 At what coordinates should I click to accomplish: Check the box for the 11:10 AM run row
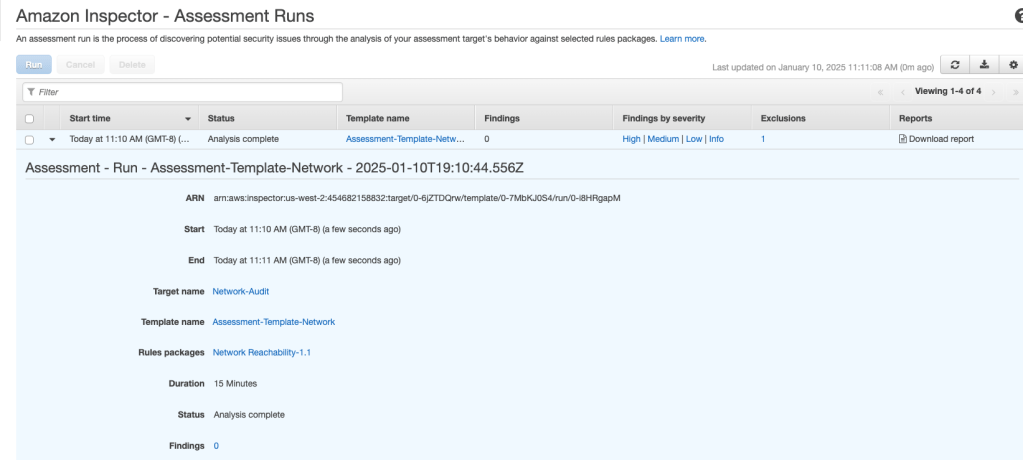coord(30,139)
